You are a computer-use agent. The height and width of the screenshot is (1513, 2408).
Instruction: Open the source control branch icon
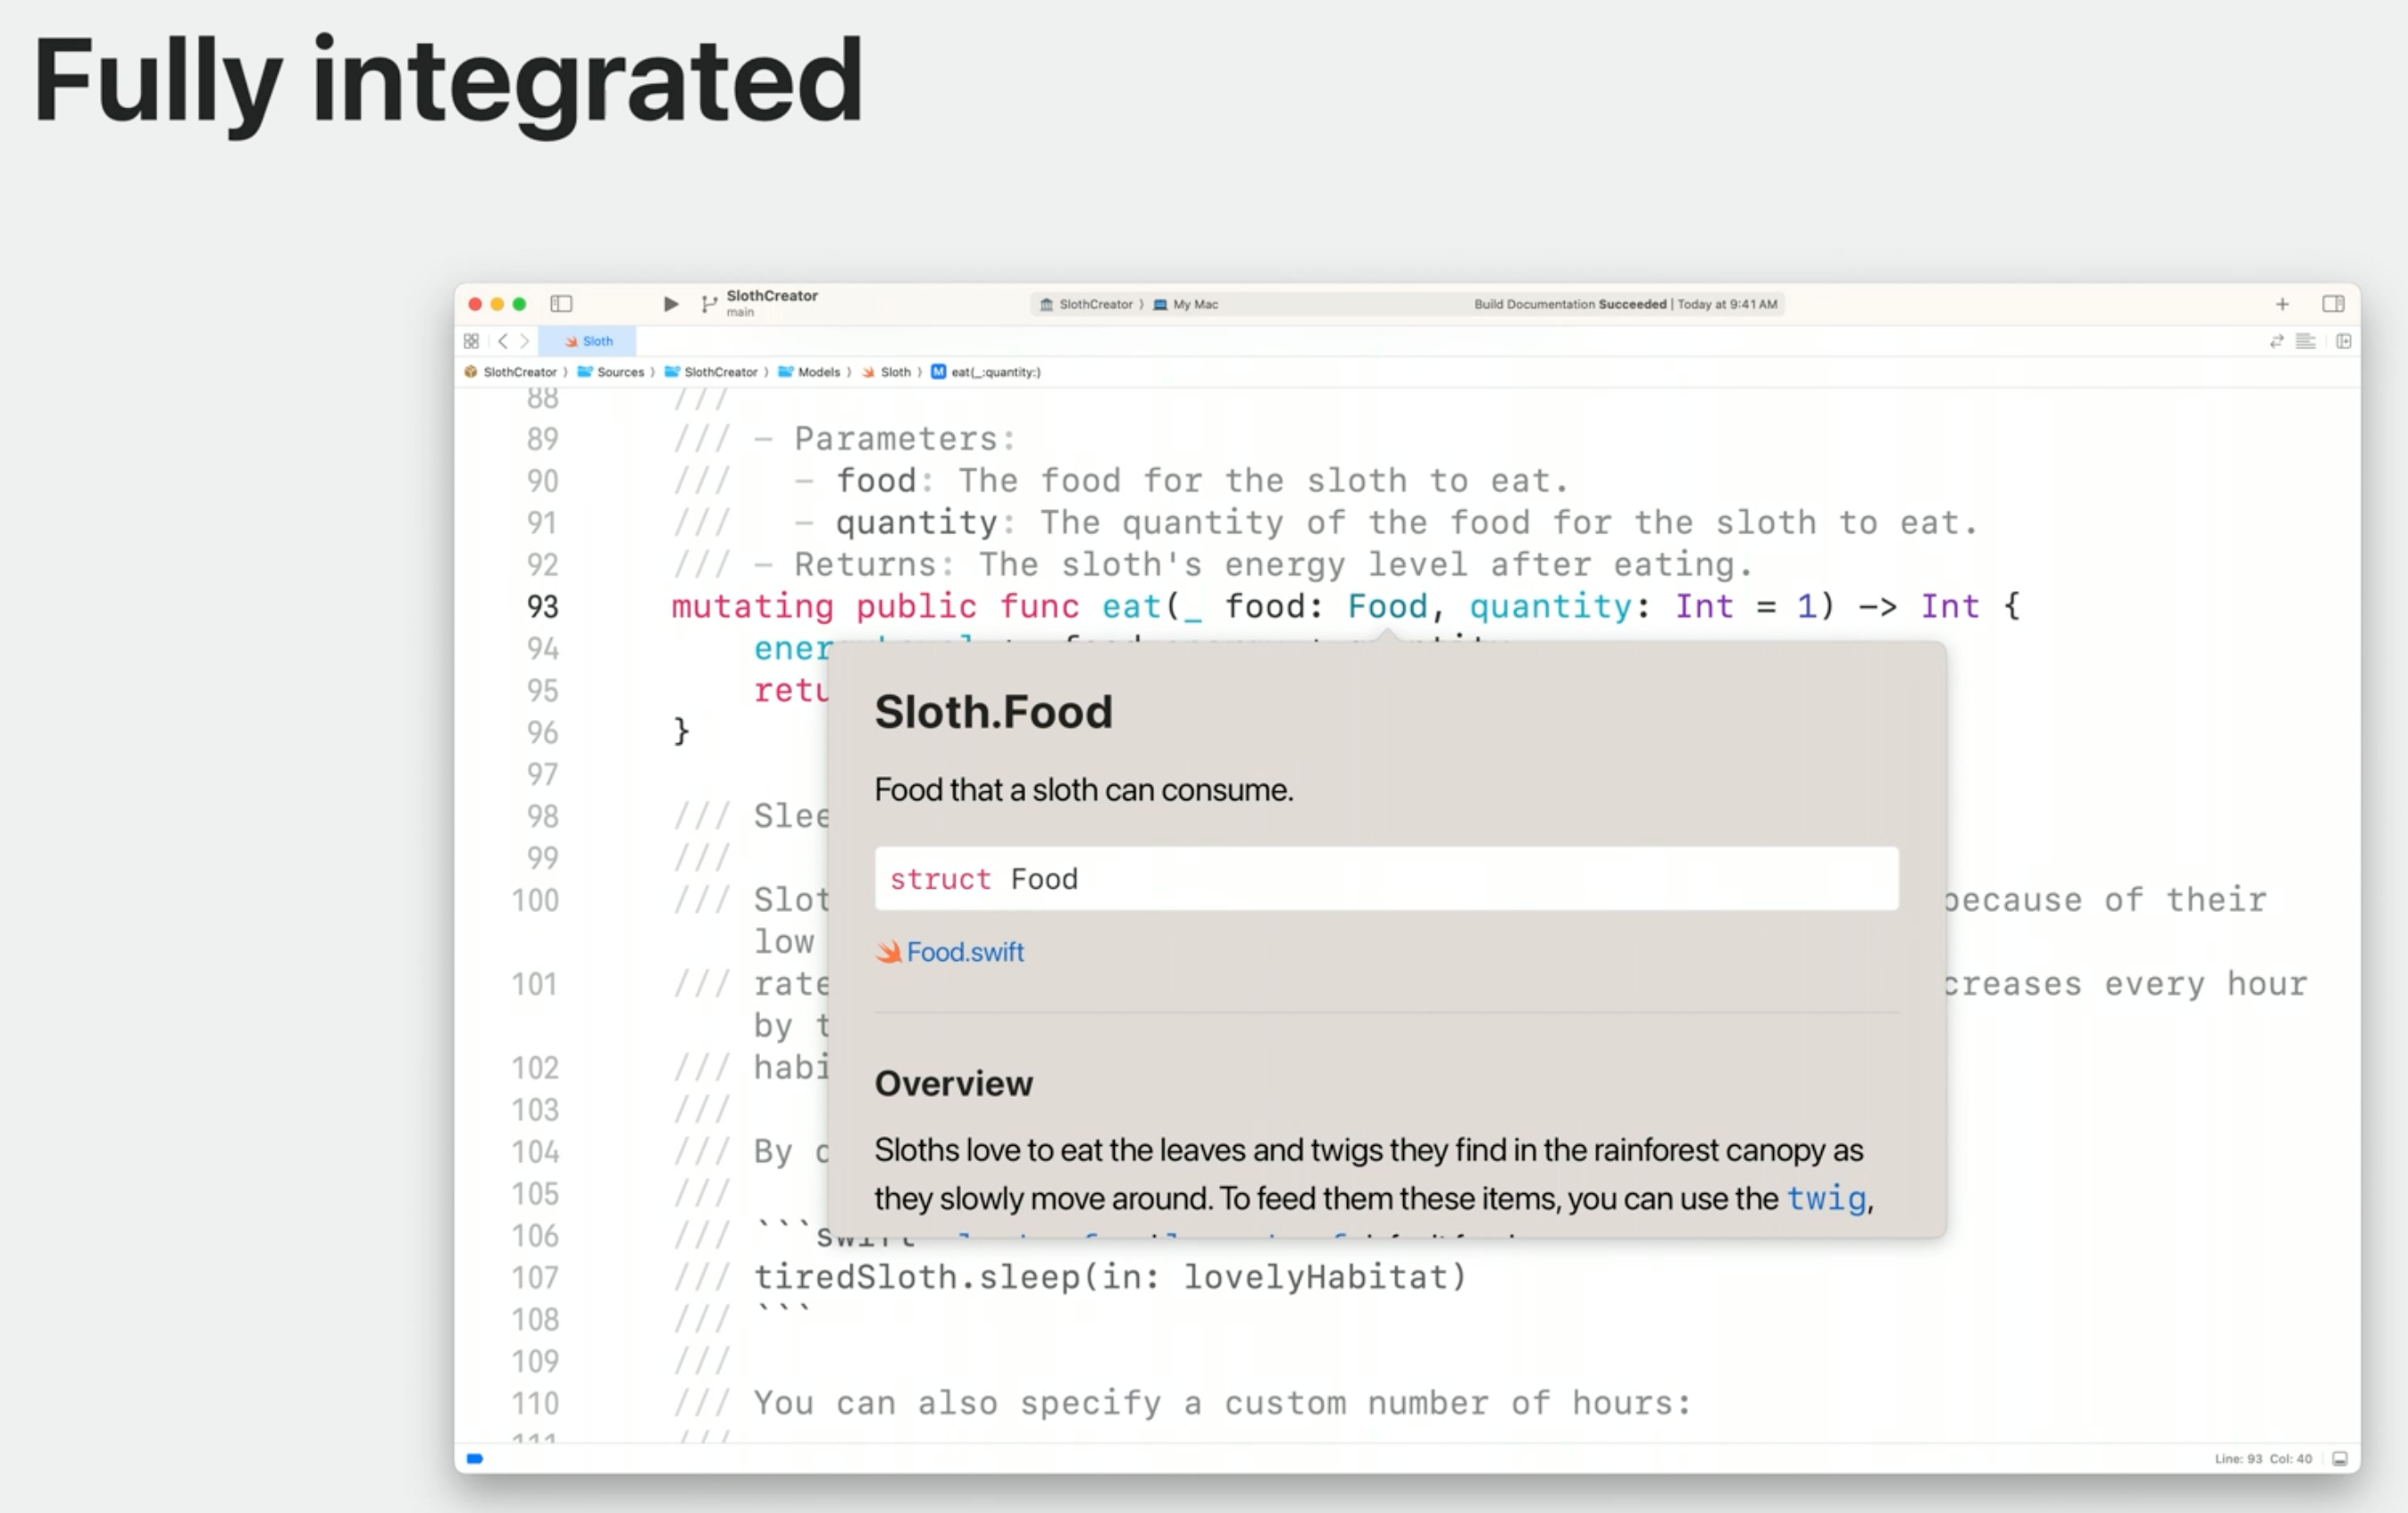[708, 304]
